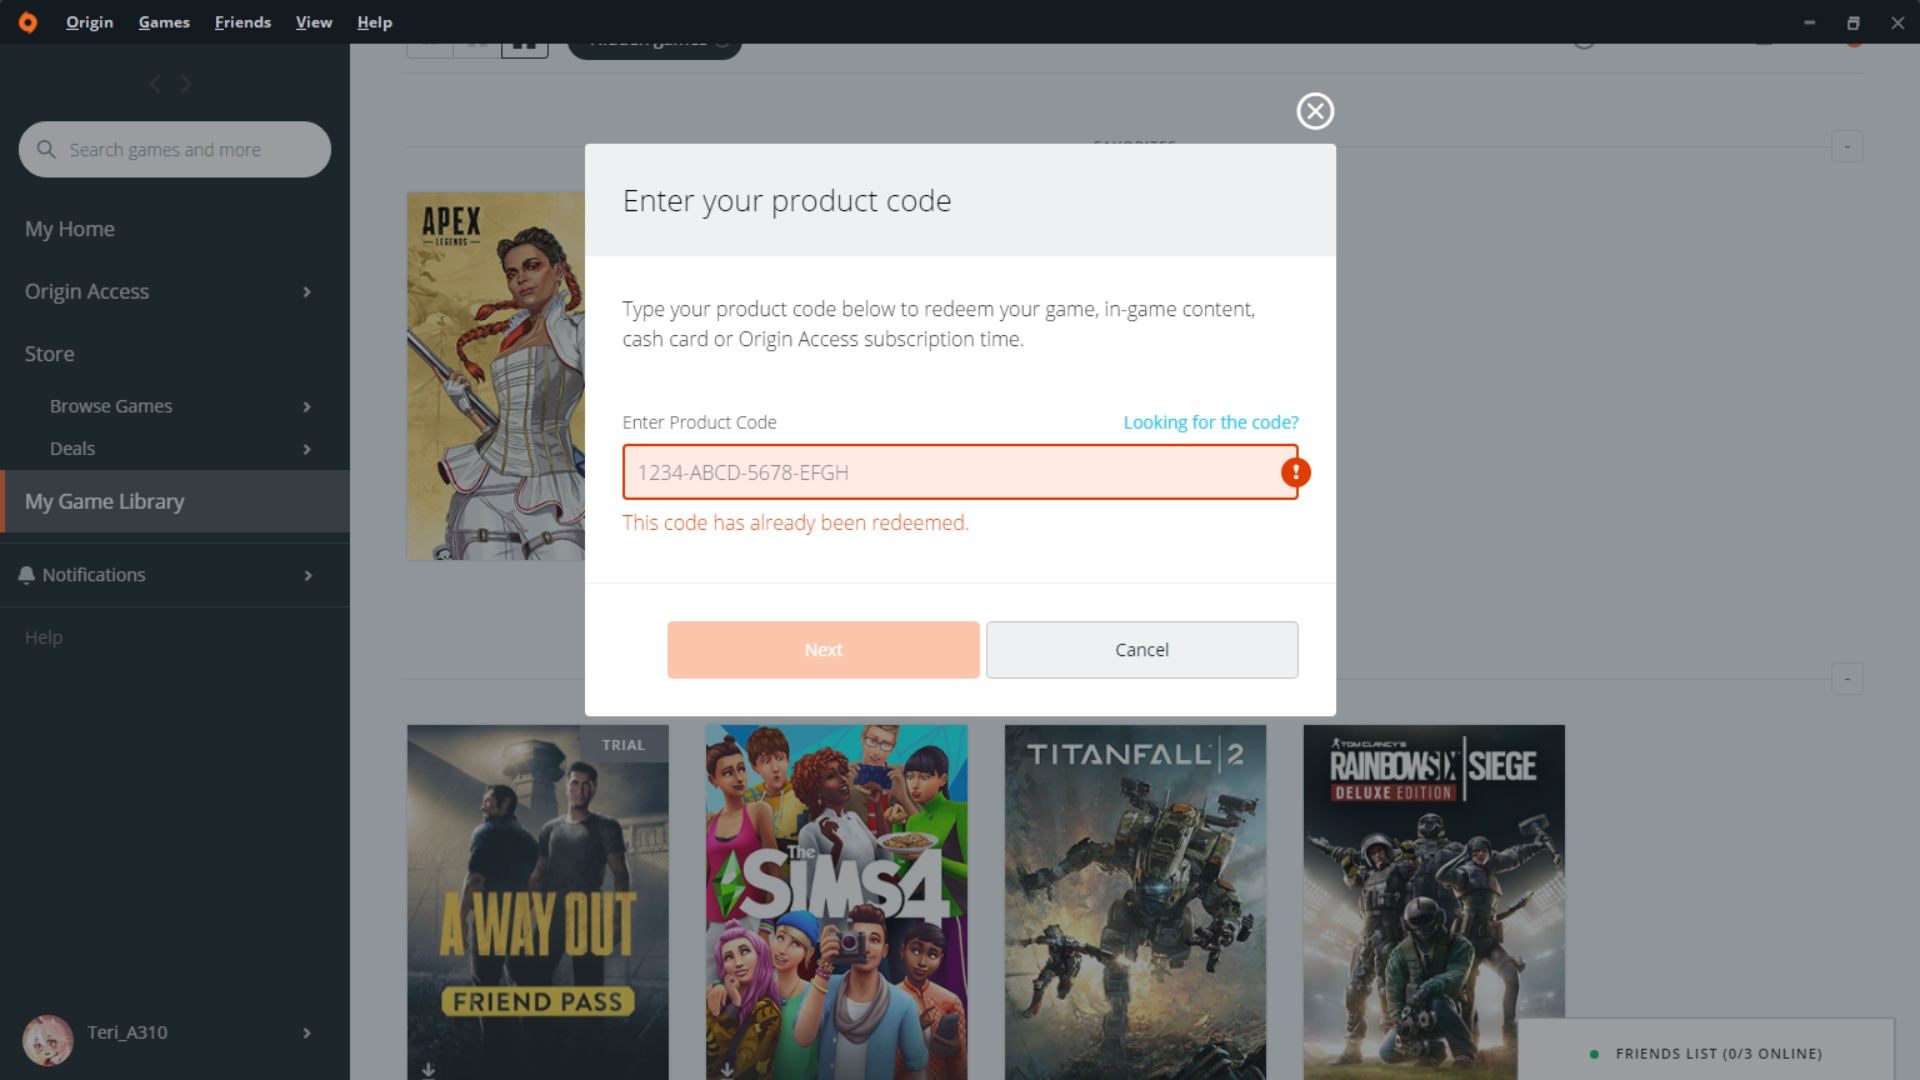This screenshot has width=1920, height=1080.
Task: Click the Teri_A310 profile avatar
Action: (x=48, y=1039)
